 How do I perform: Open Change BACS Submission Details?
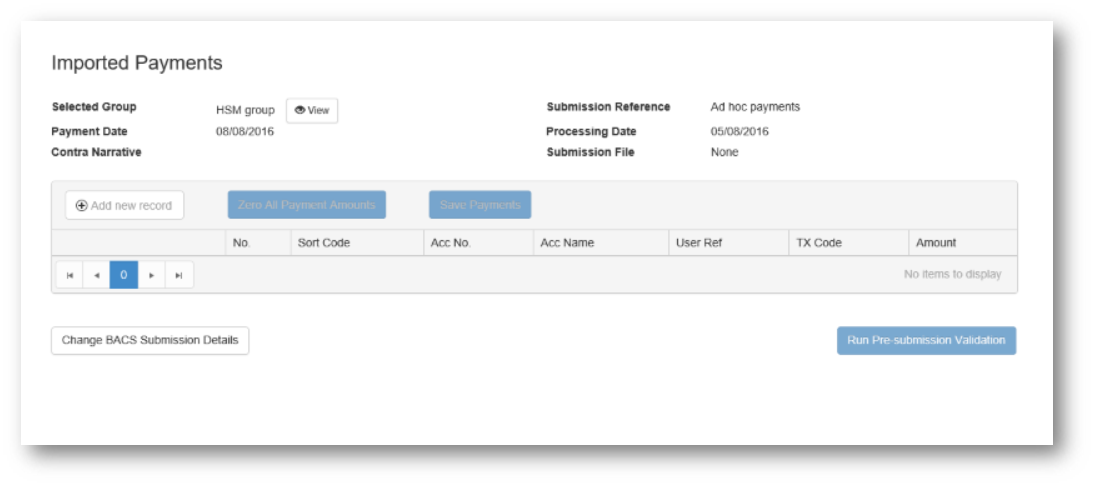(x=150, y=340)
